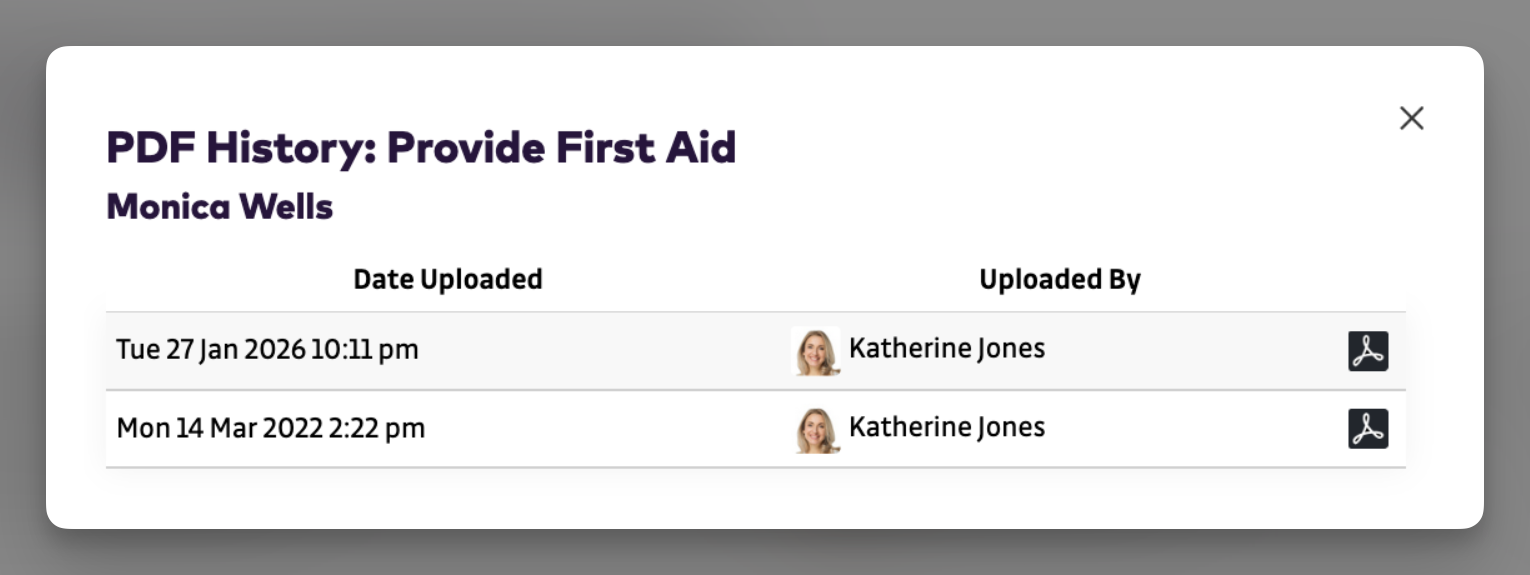Open Katherine Jones's name in the 2026 row
The height and width of the screenshot is (575, 1530).
tap(946, 348)
